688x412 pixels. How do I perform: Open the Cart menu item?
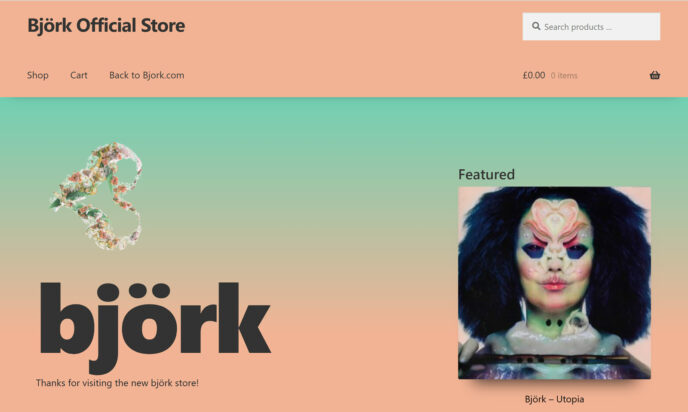[x=79, y=75]
